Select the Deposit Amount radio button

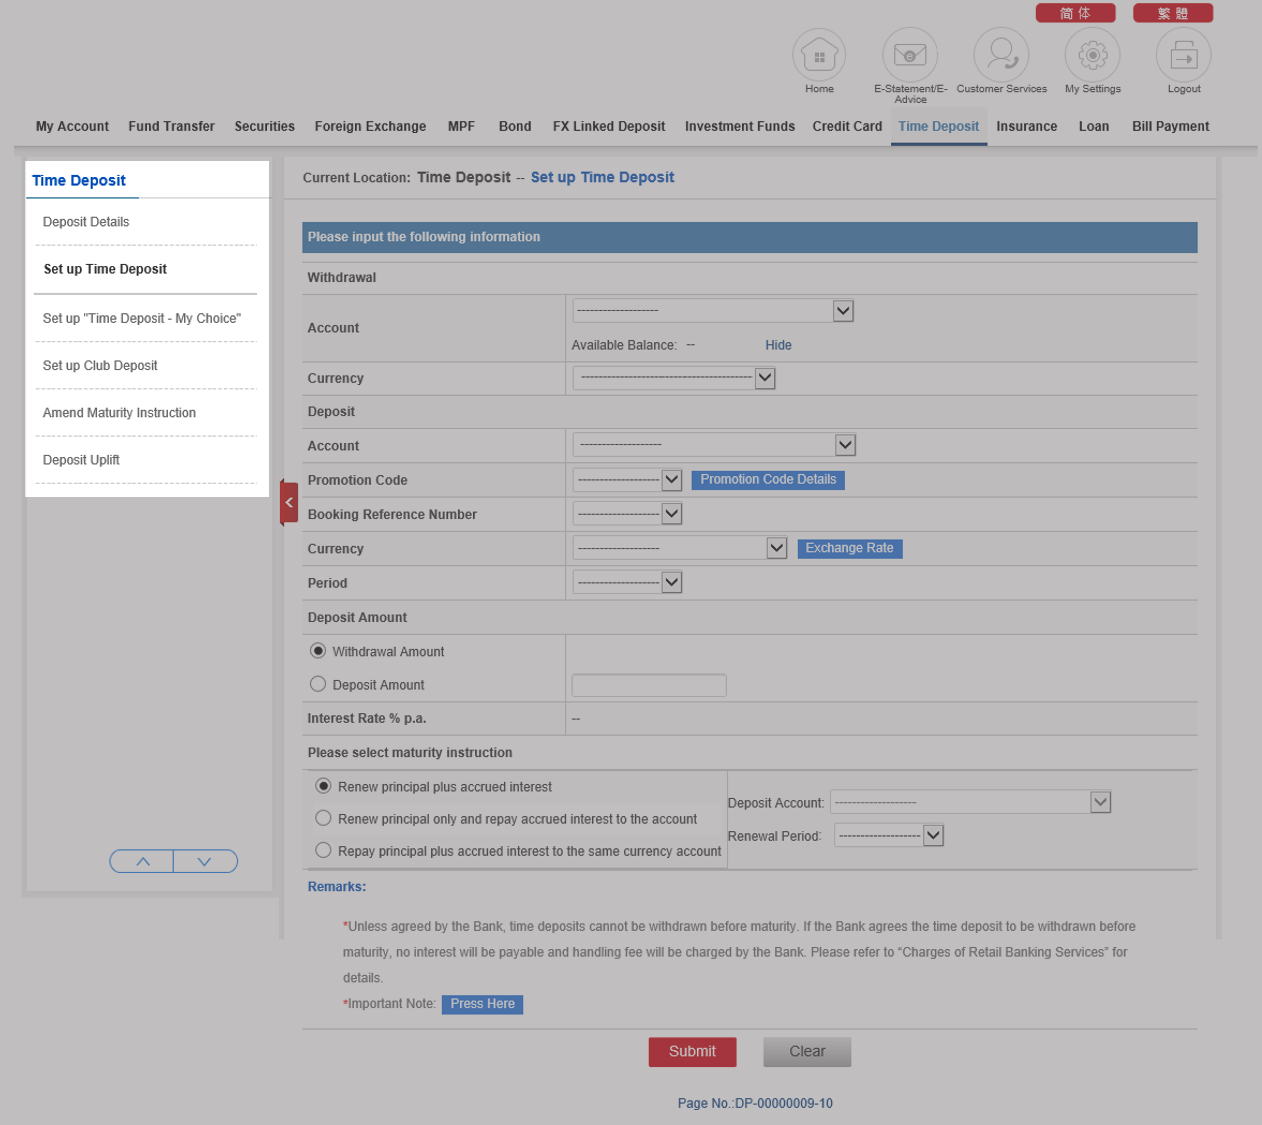318,684
